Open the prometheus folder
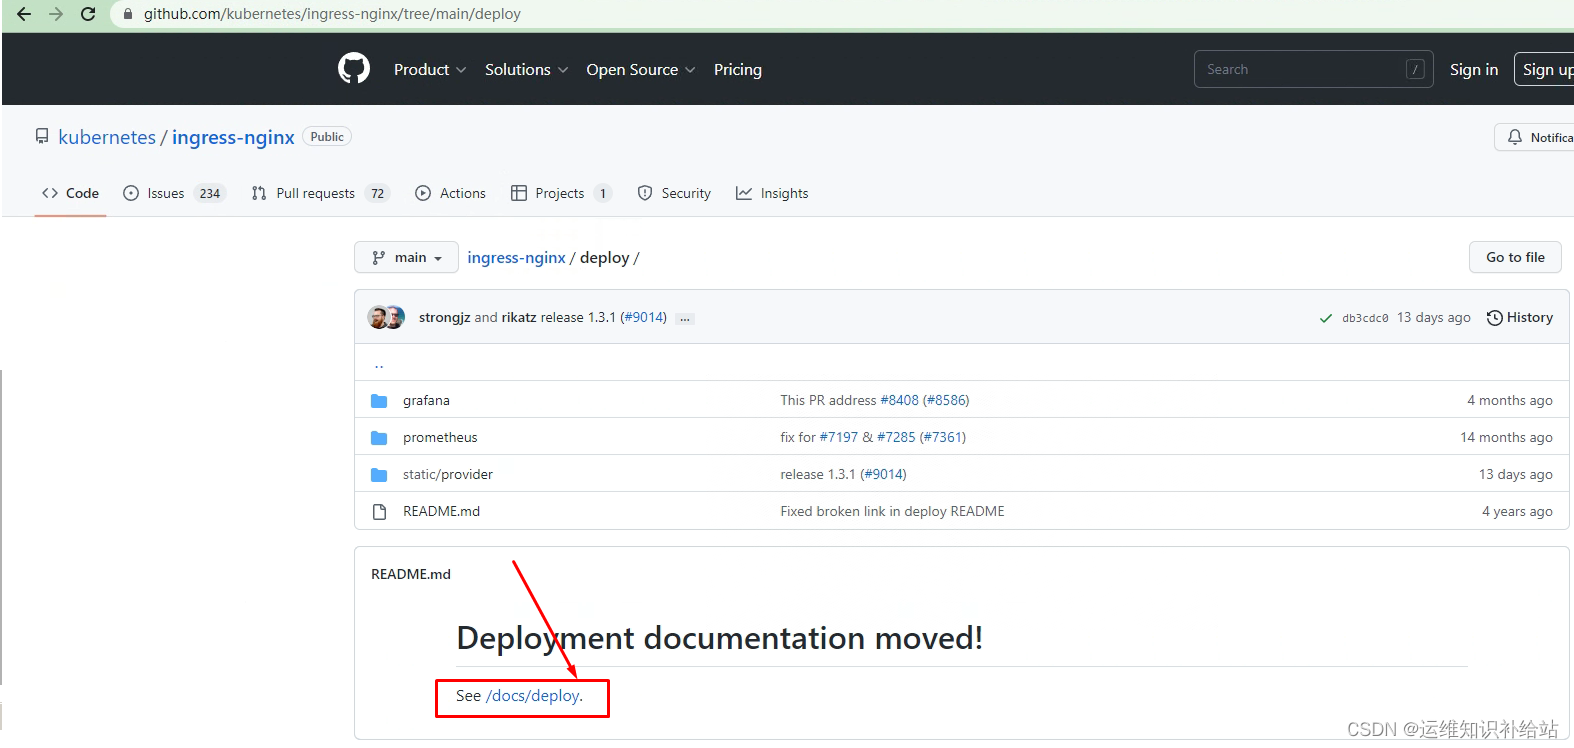This screenshot has height=748, width=1574. coord(440,437)
